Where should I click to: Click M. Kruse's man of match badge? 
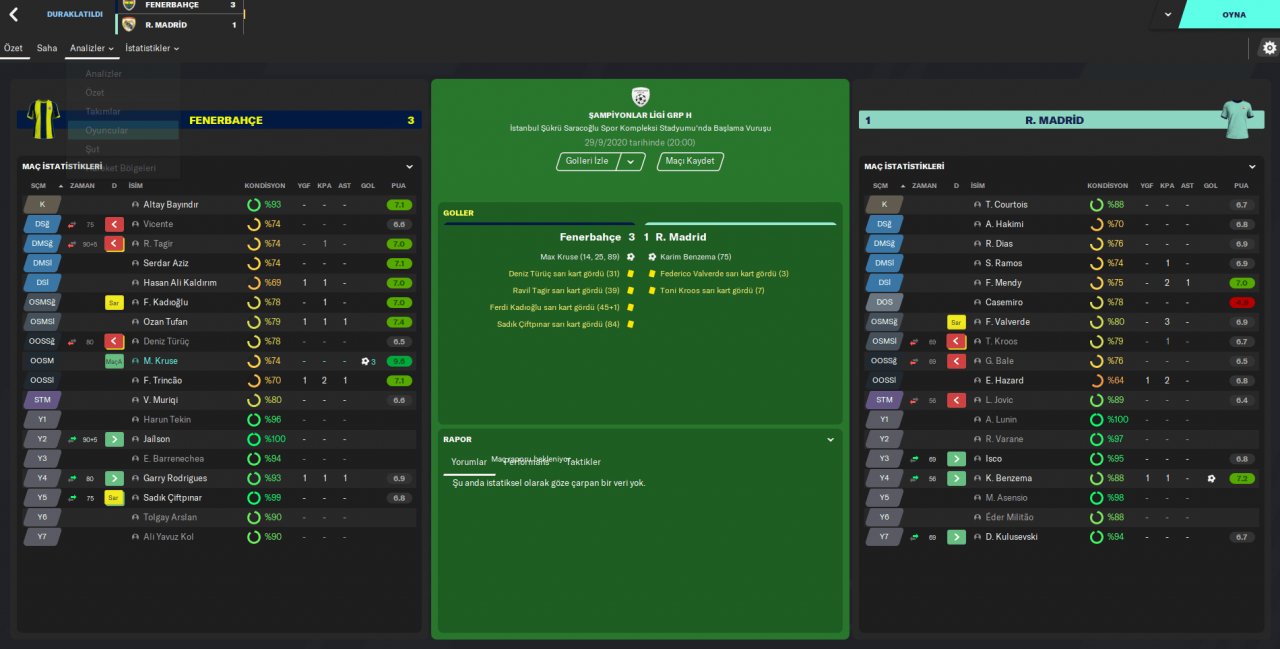pos(114,361)
